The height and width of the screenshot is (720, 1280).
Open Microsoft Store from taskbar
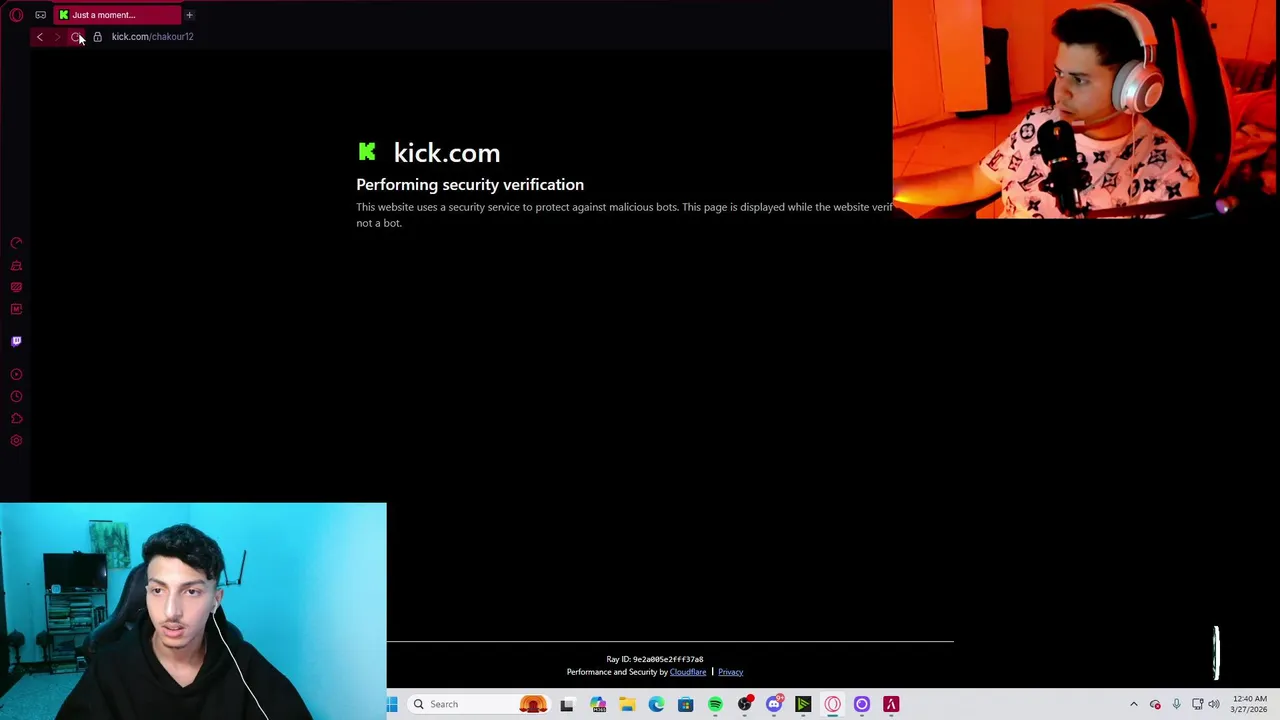pyautogui.click(x=685, y=704)
